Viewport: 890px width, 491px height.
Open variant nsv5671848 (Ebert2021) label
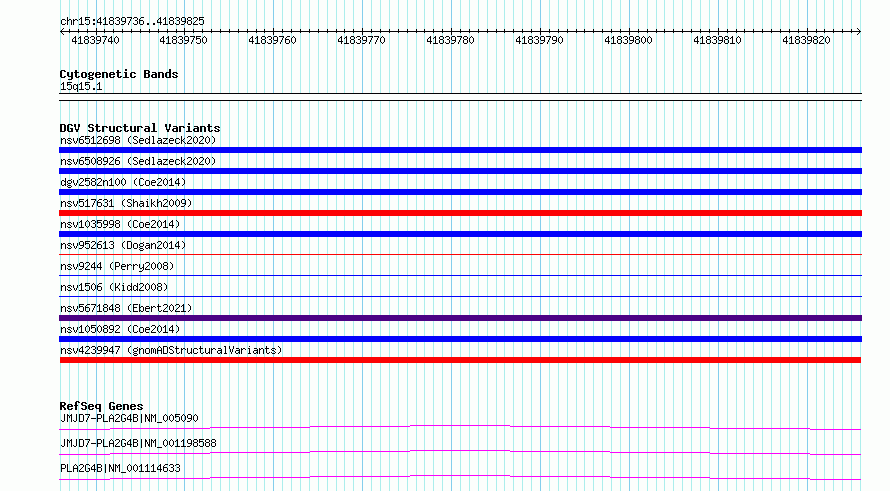(126, 308)
